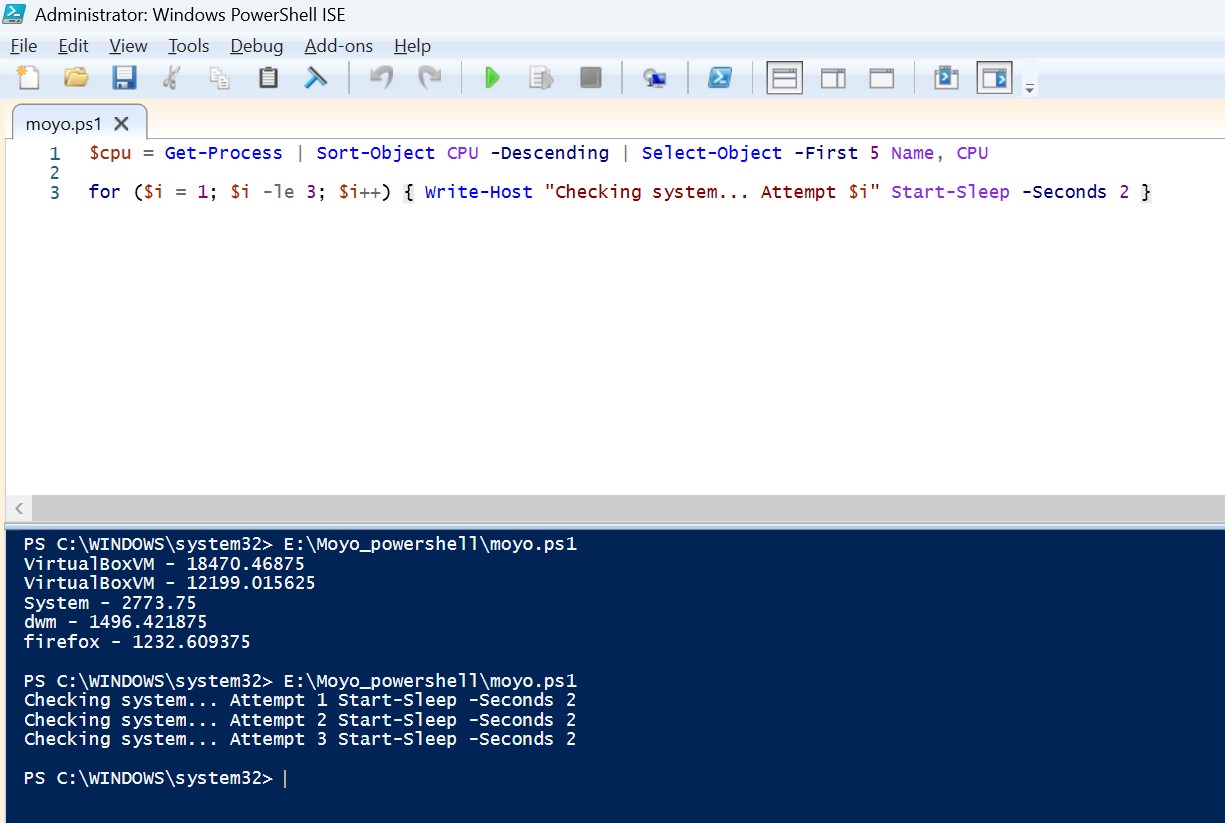Clear console pane with blue wiper icon

[316, 77]
